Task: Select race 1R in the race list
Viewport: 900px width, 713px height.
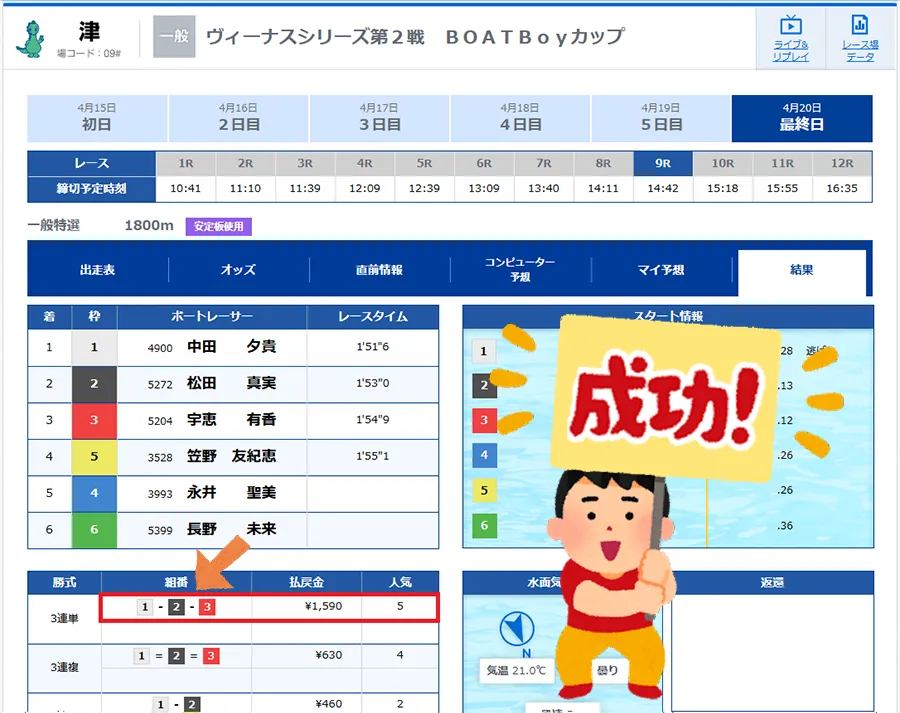Action: (185, 163)
